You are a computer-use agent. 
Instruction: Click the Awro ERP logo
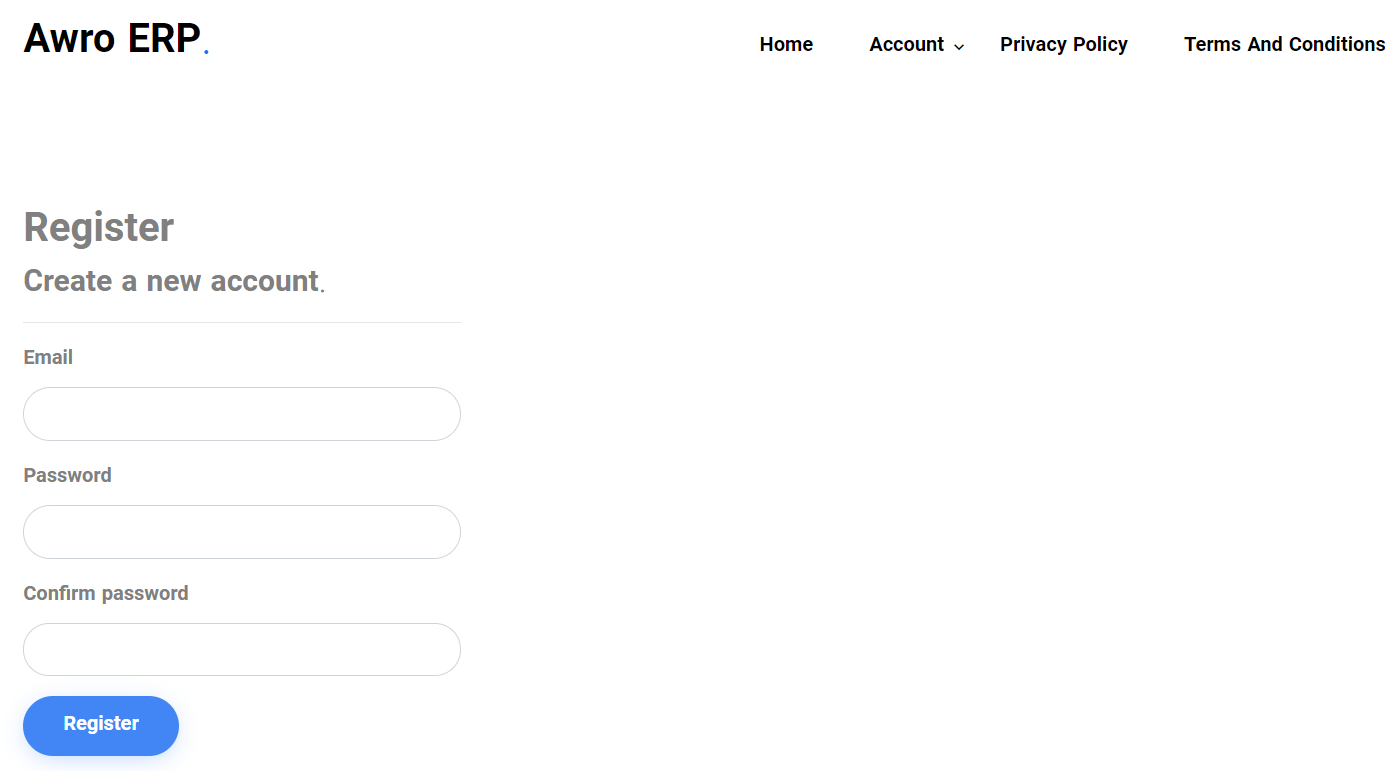pyautogui.click(x=112, y=39)
